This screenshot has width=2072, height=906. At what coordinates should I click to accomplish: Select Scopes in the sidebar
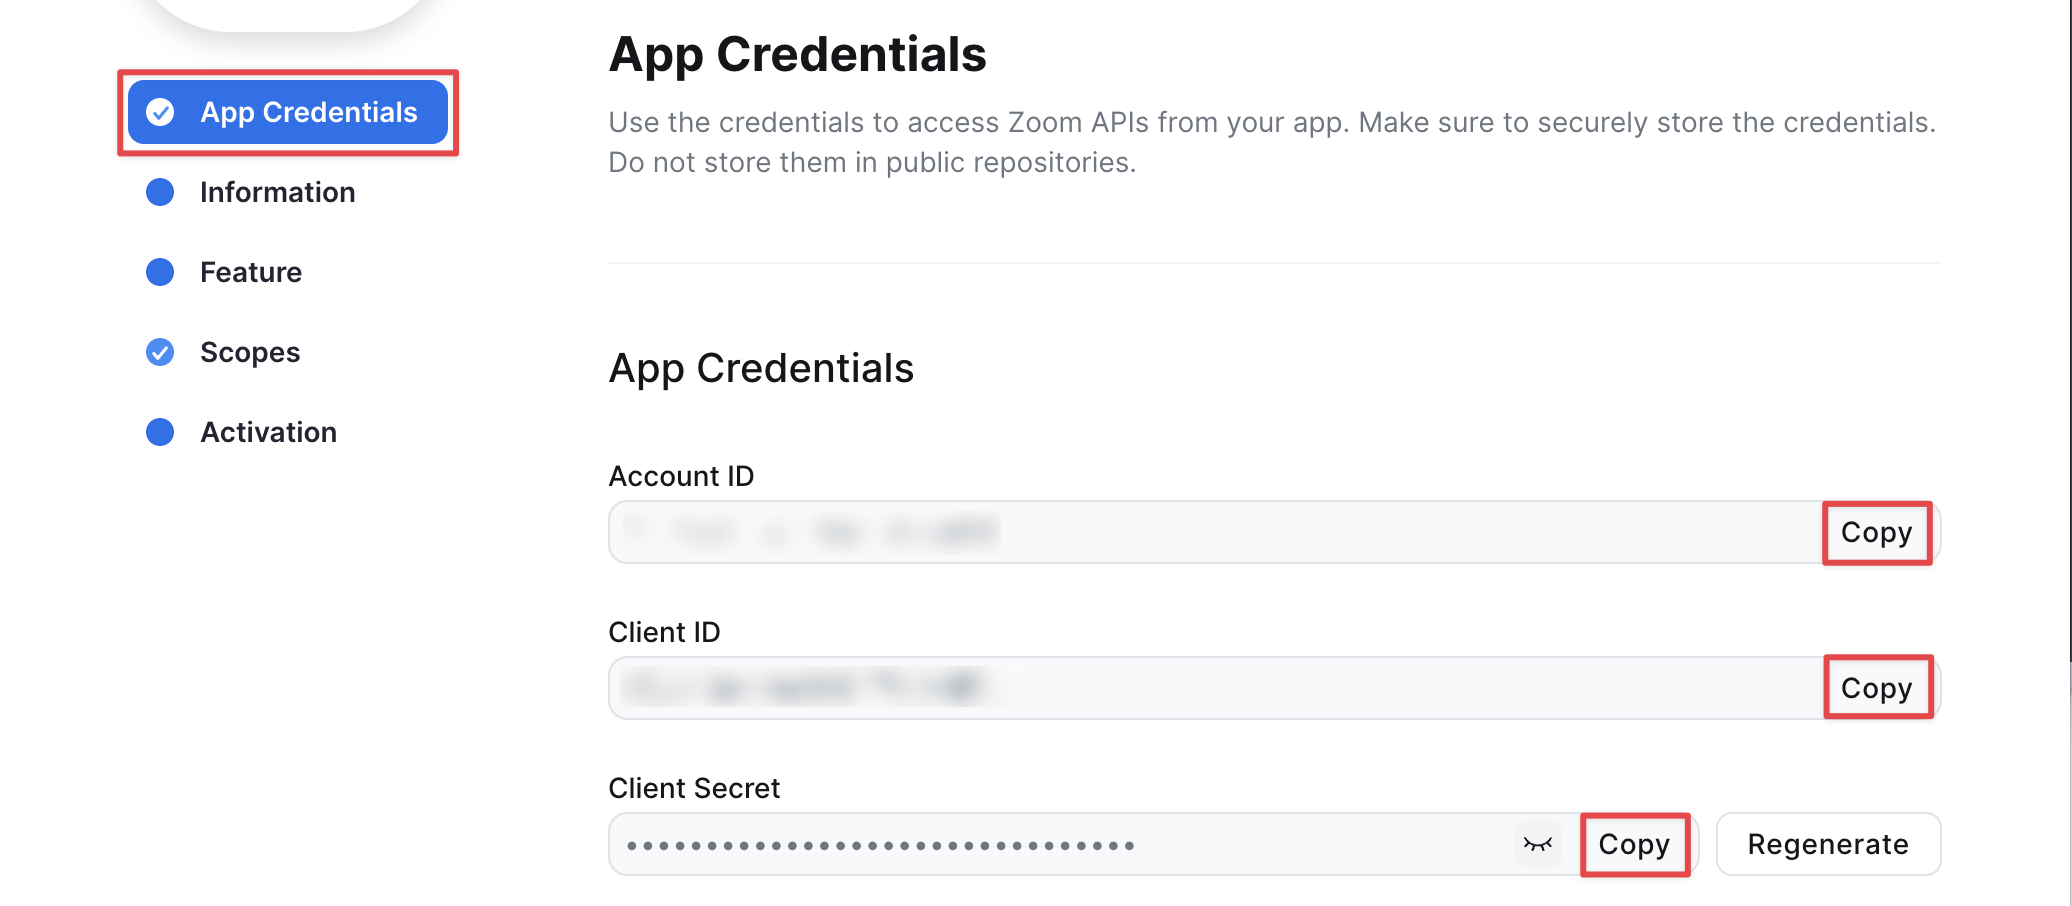pyautogui.click(x=250, y=352)
